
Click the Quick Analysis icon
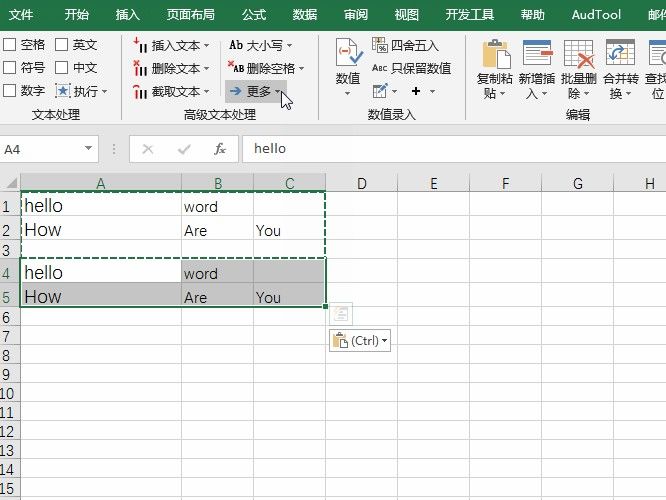(341, 314)
